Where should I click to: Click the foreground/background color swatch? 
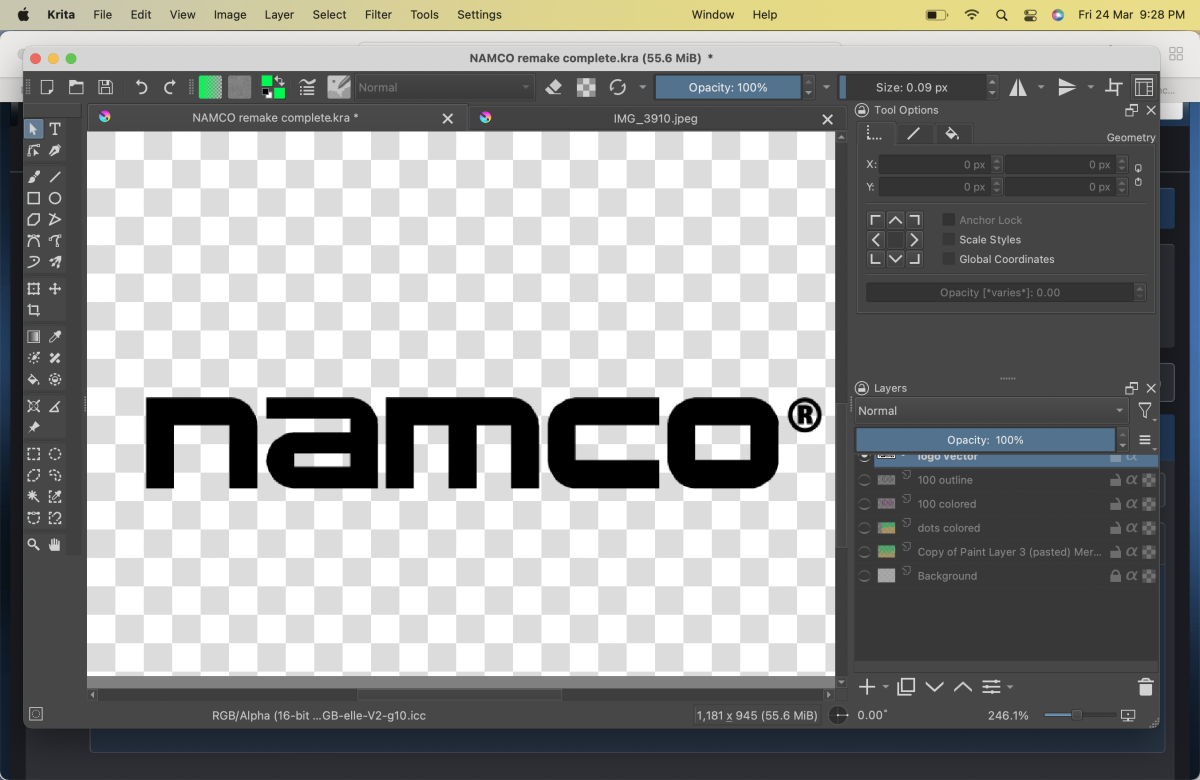[272, 87]
